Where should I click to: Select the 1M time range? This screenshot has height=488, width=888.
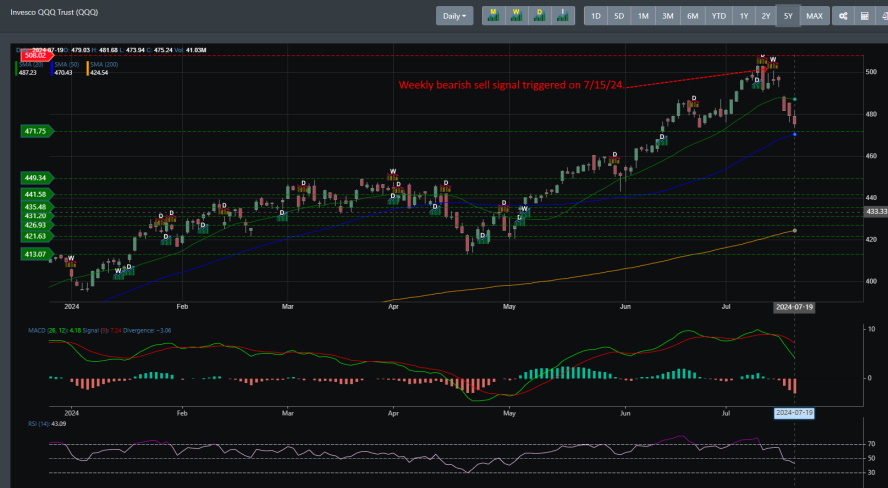tap(643, 16)
